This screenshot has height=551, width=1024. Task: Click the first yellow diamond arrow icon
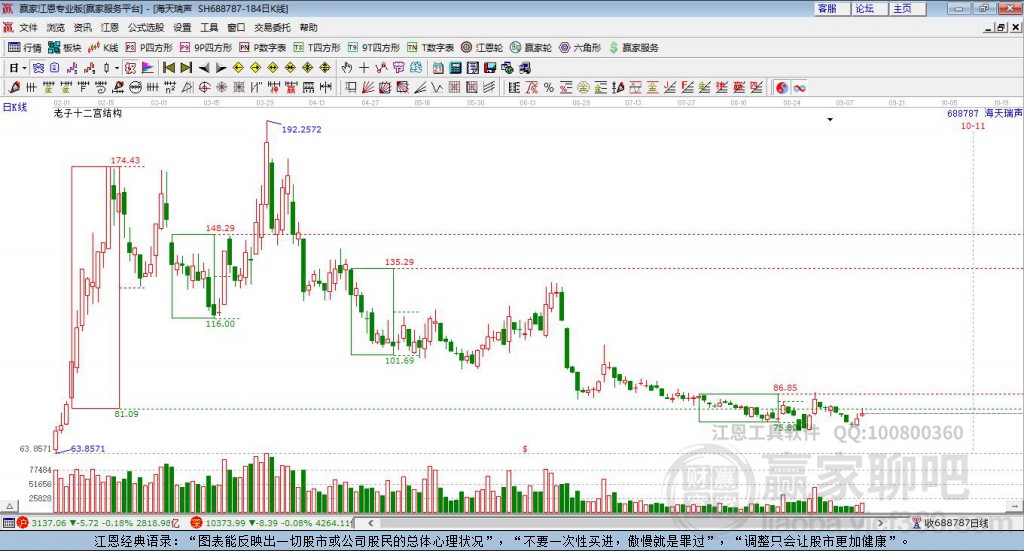(238, 68)
